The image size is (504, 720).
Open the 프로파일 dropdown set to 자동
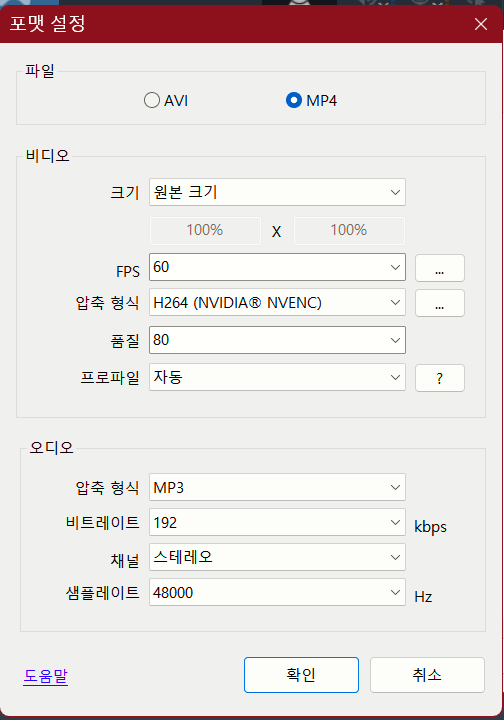277,377
